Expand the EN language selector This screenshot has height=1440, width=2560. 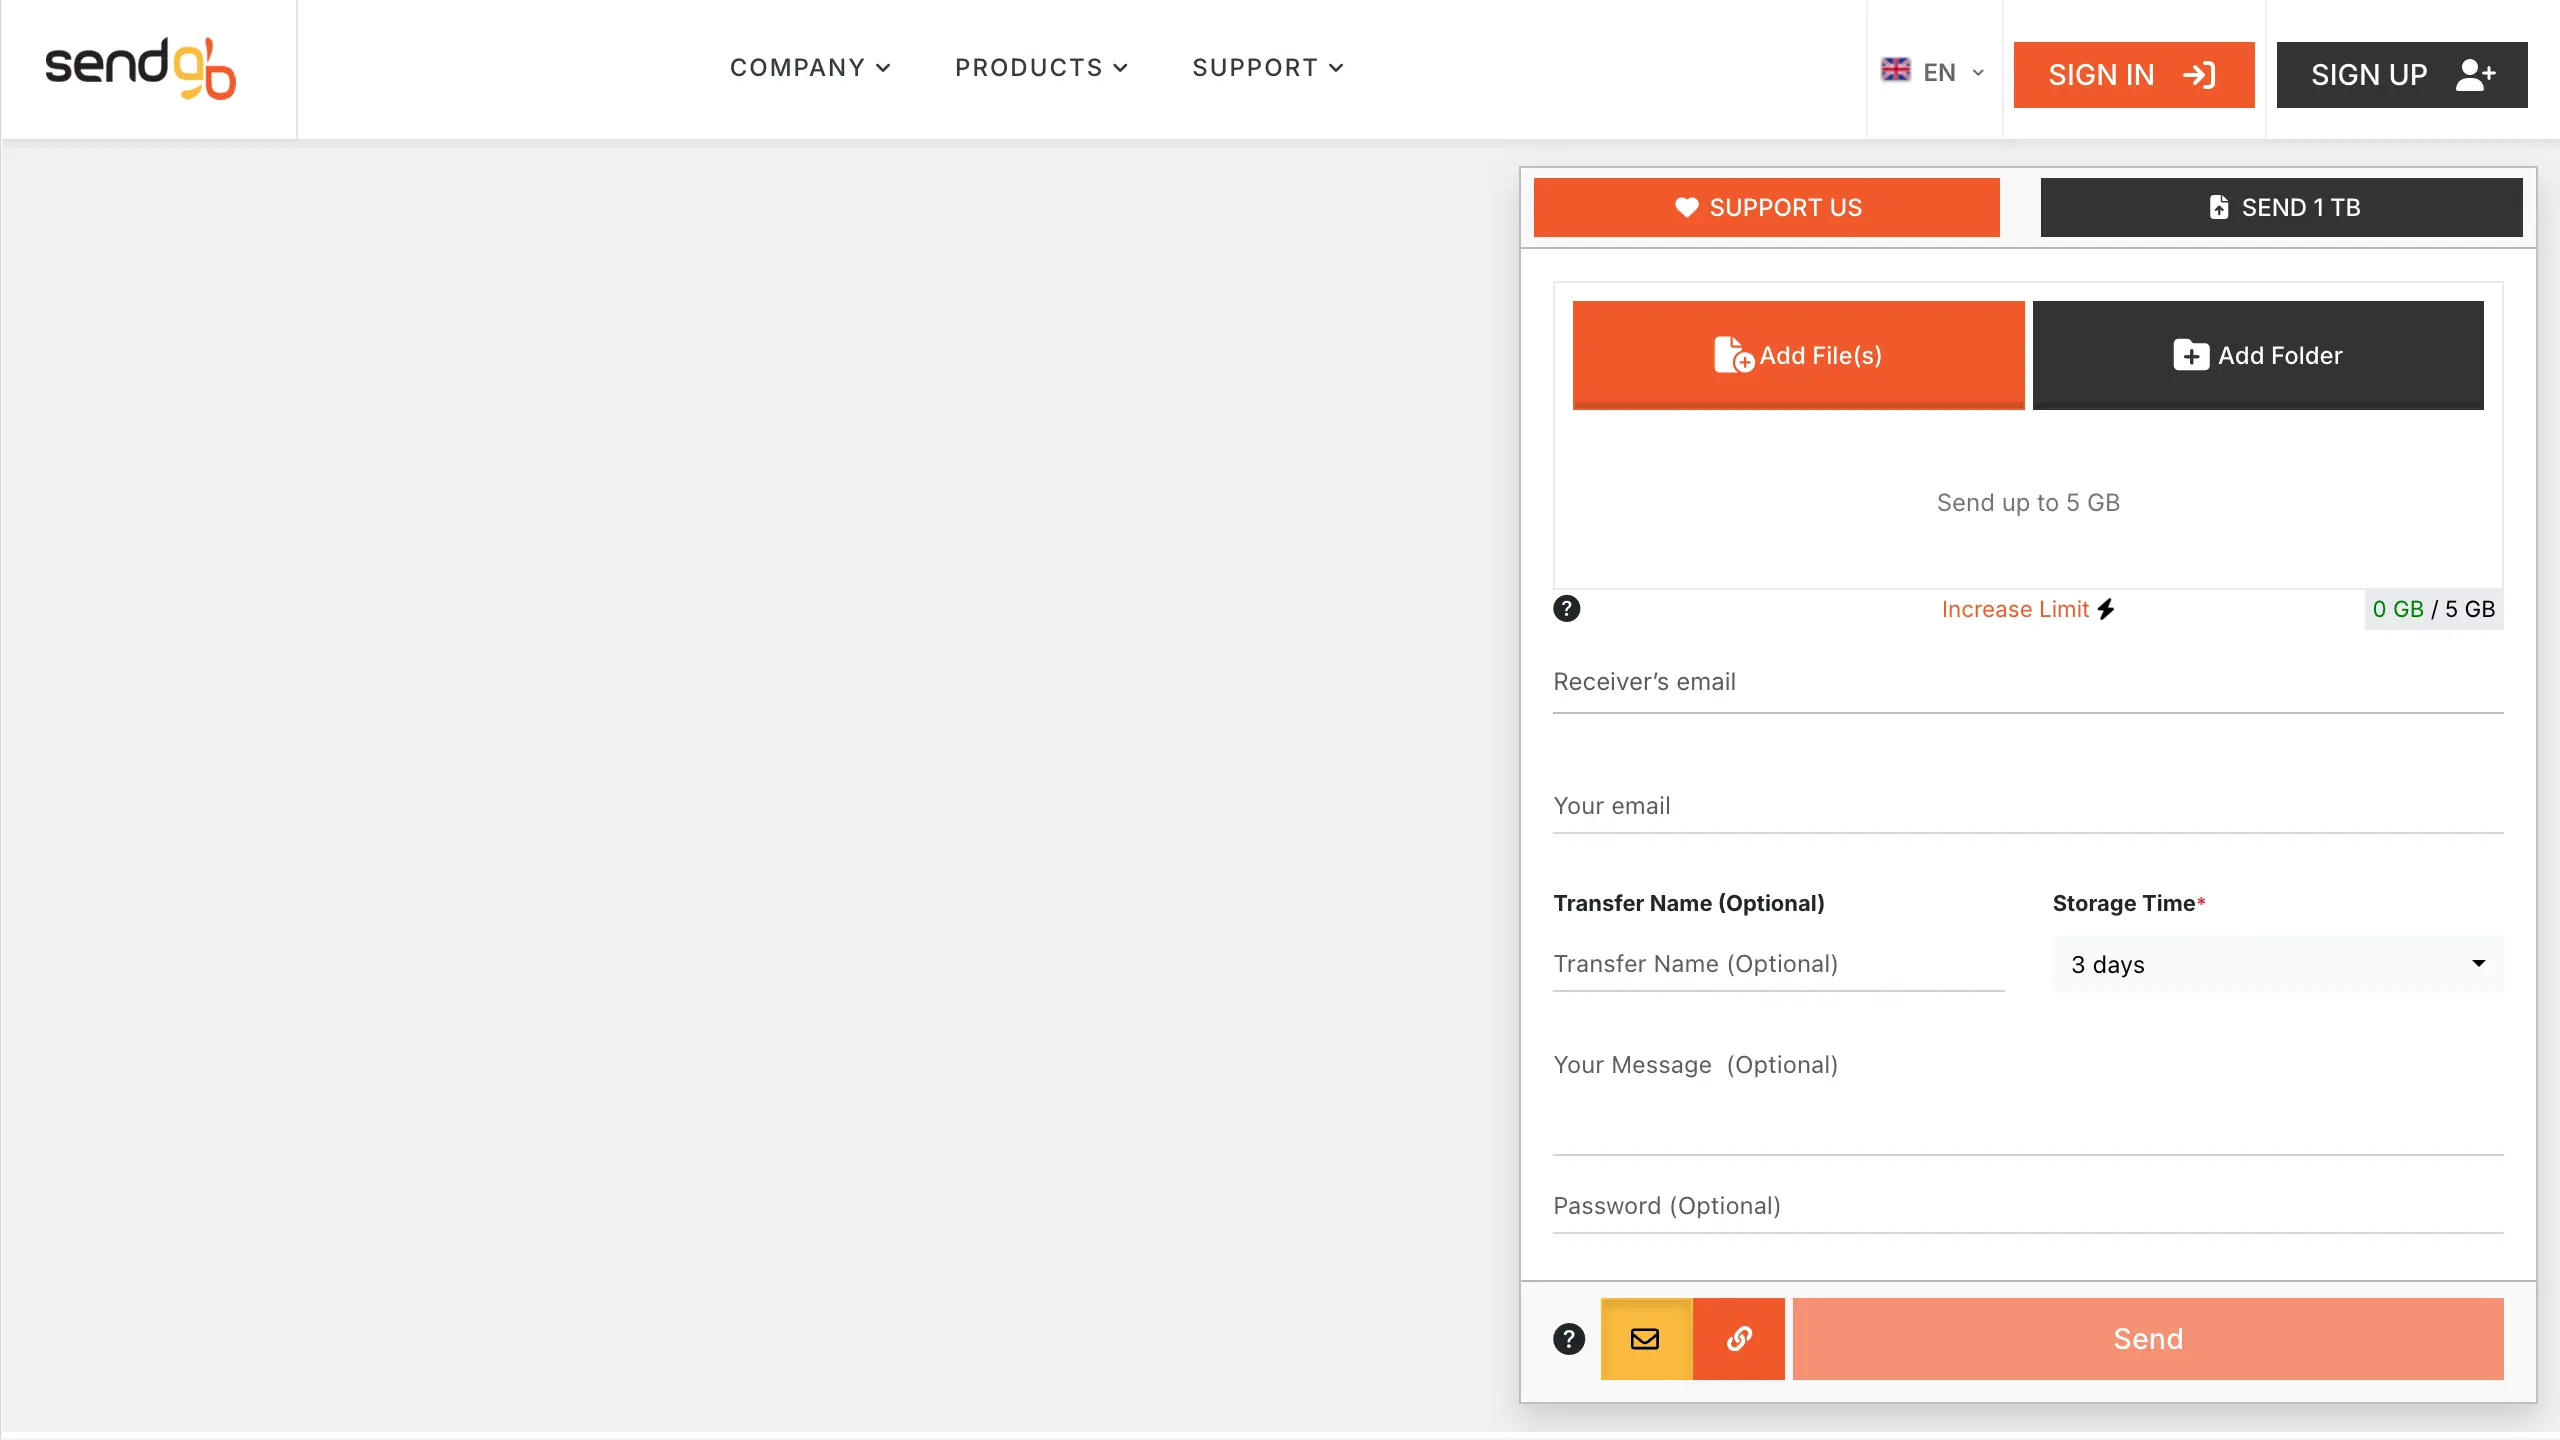1936,71
